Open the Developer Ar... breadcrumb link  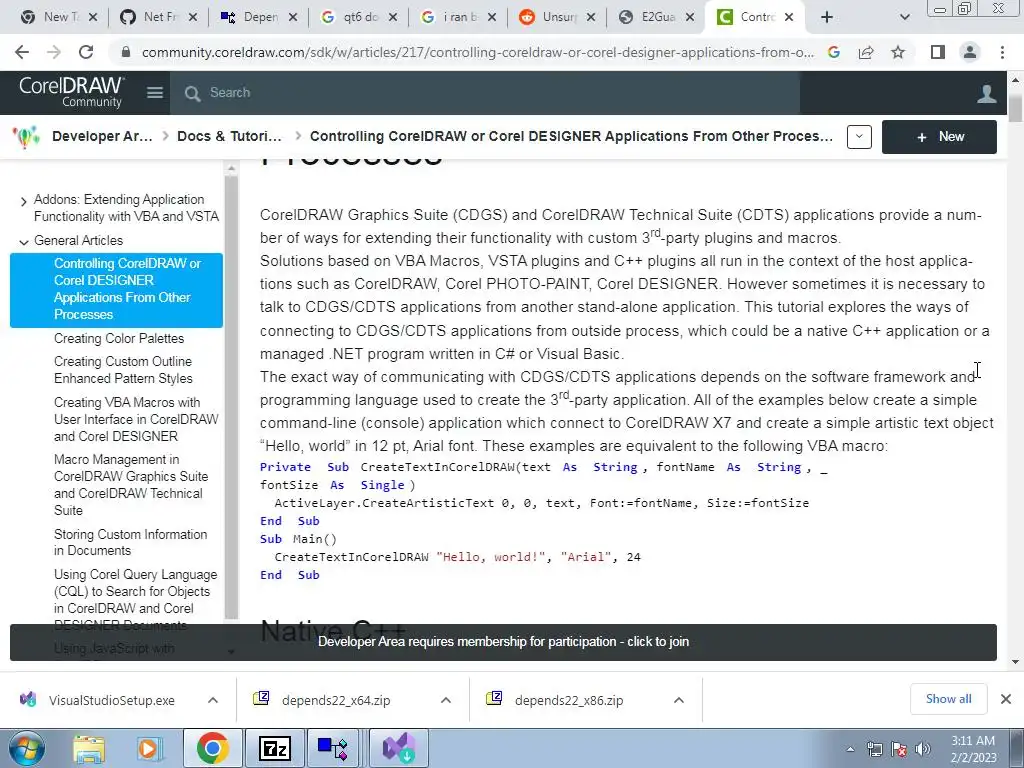(x=102, y=136)
